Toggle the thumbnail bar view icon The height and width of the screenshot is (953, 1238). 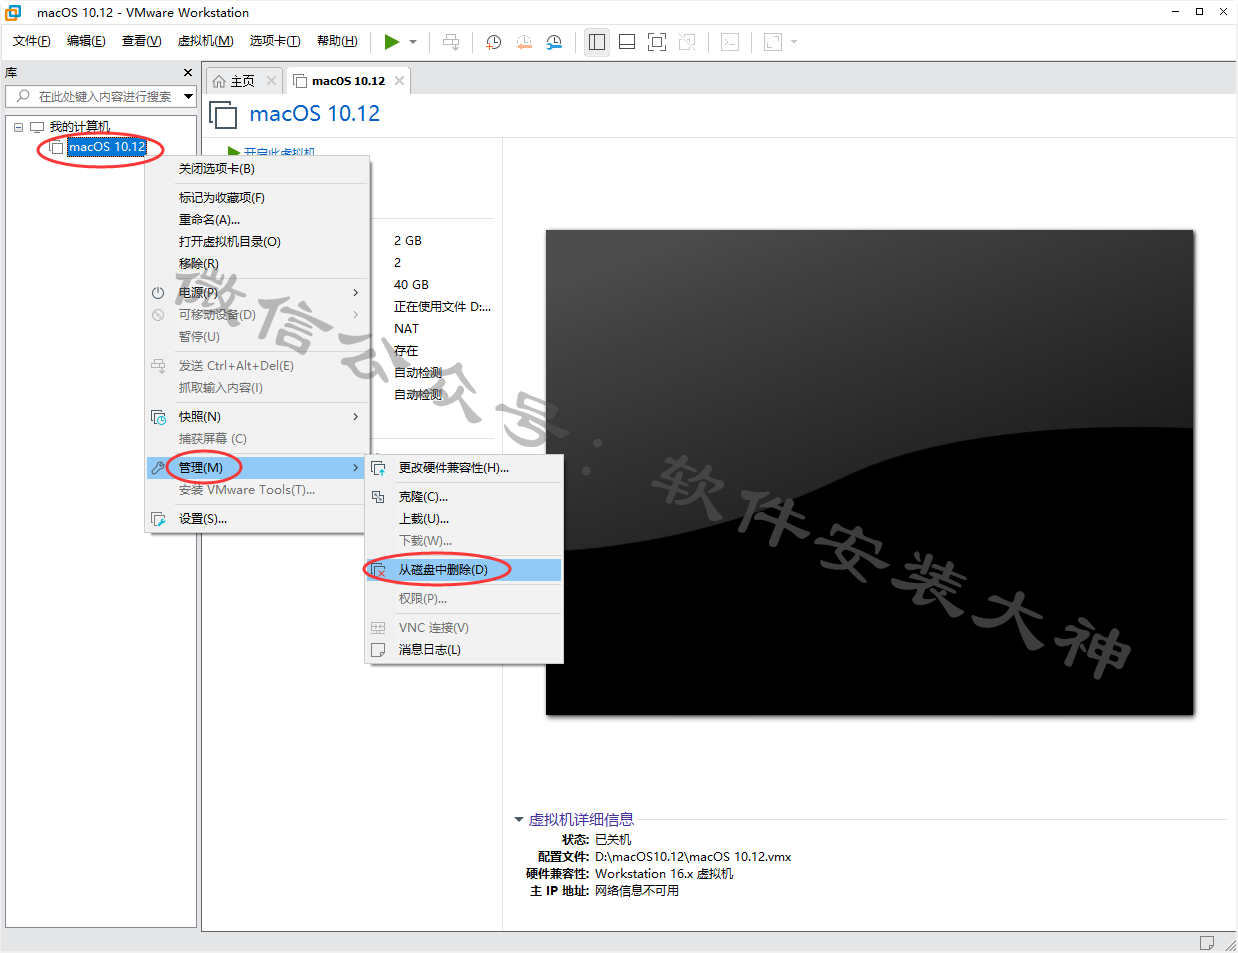(627, 42)
